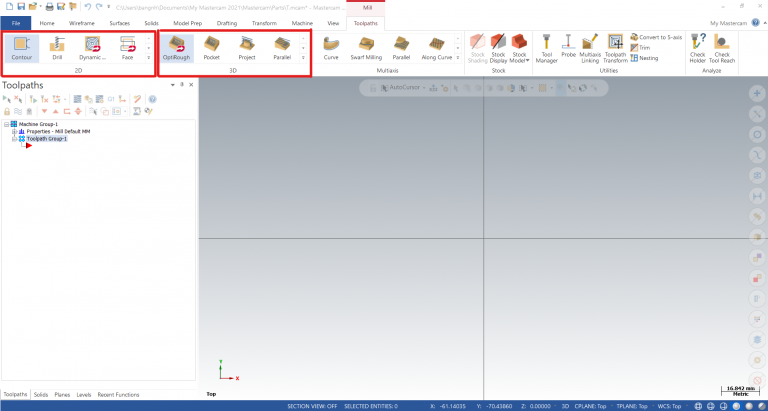The width and height of the screenshot is (768, 411).
Task: Select the Face toolpath
Action: pos(127,48)
